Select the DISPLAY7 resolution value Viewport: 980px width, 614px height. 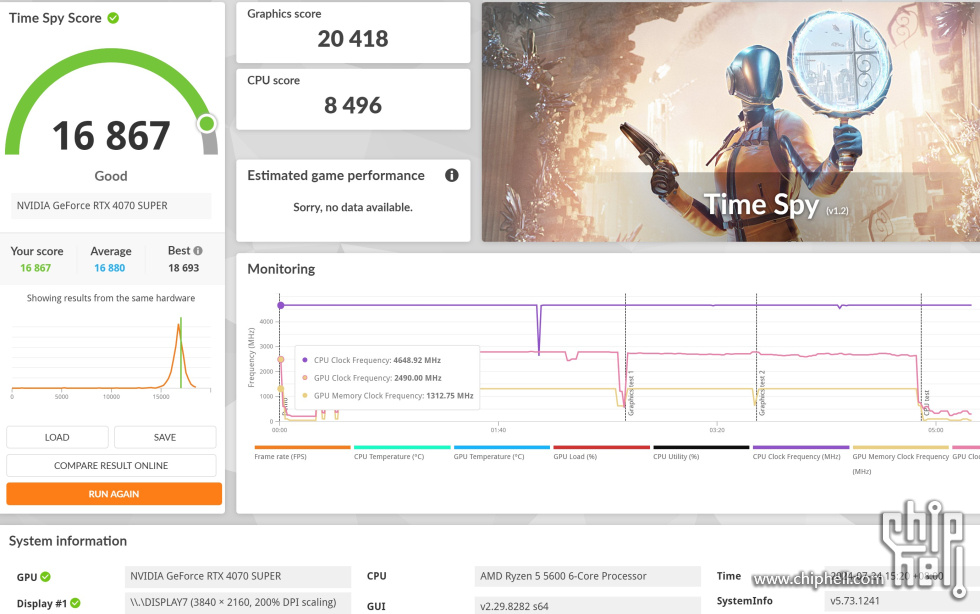[238, 603]
